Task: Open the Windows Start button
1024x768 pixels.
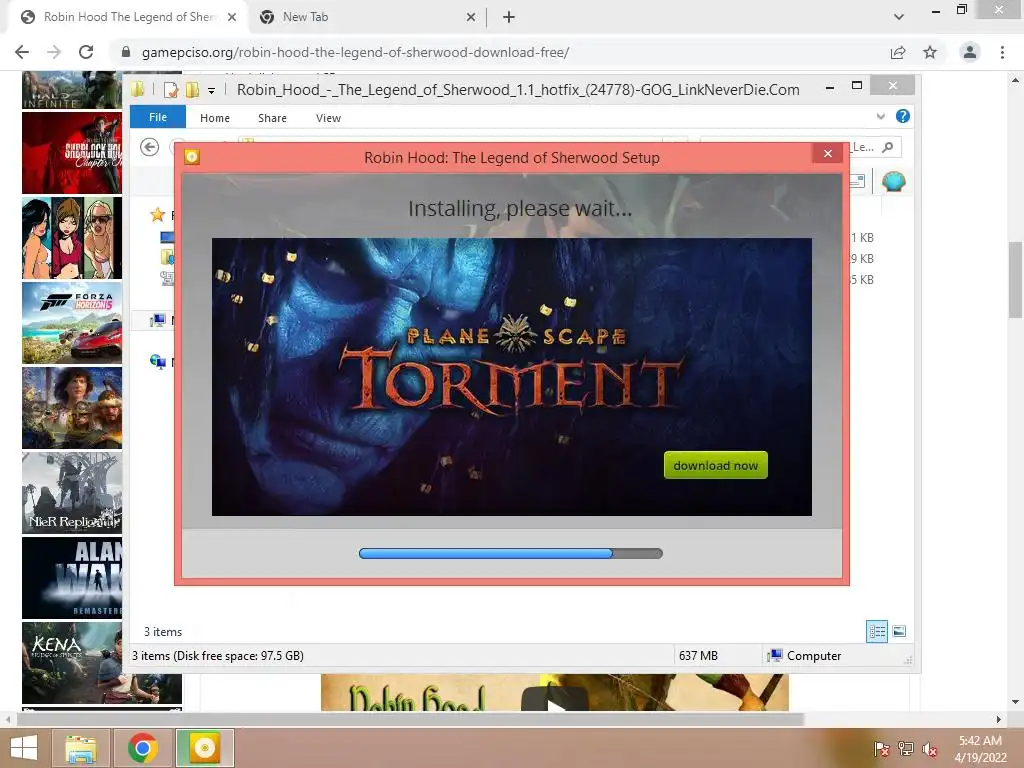Action: pyautogui.click(x=24, y=748)
